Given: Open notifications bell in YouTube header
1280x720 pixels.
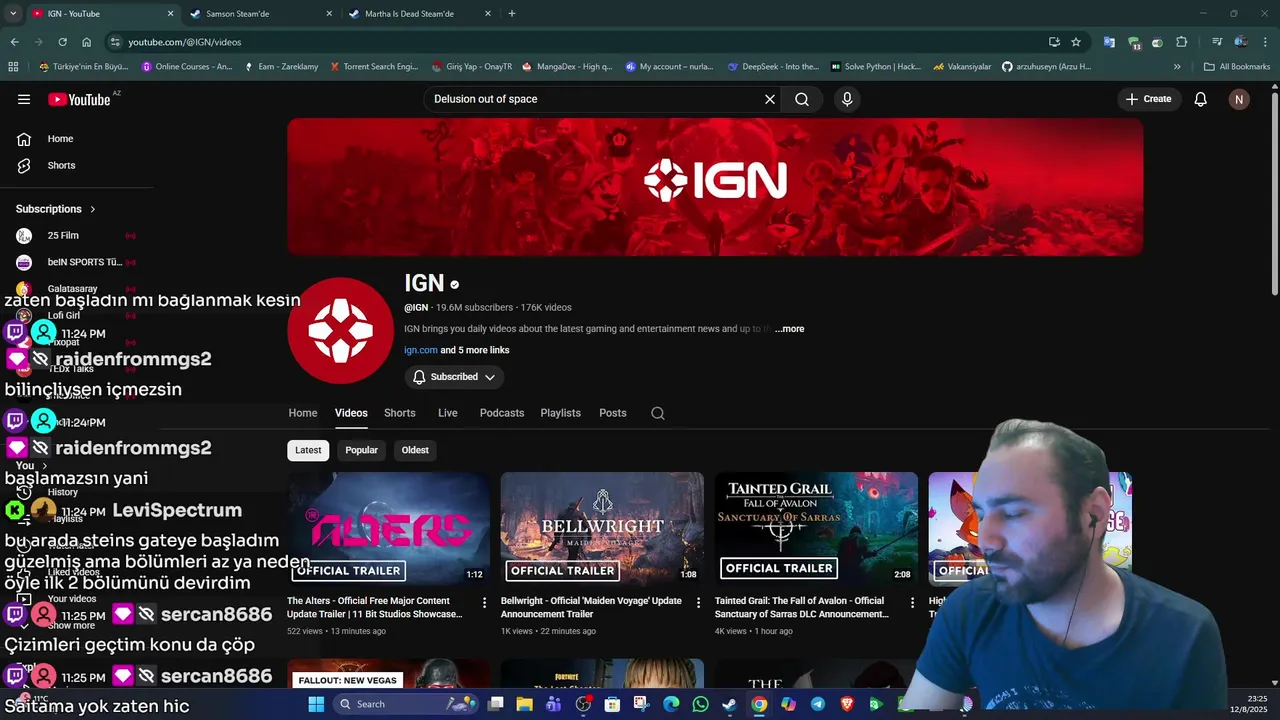Looking at the screenshot, I should click(x=1201, y=99).
